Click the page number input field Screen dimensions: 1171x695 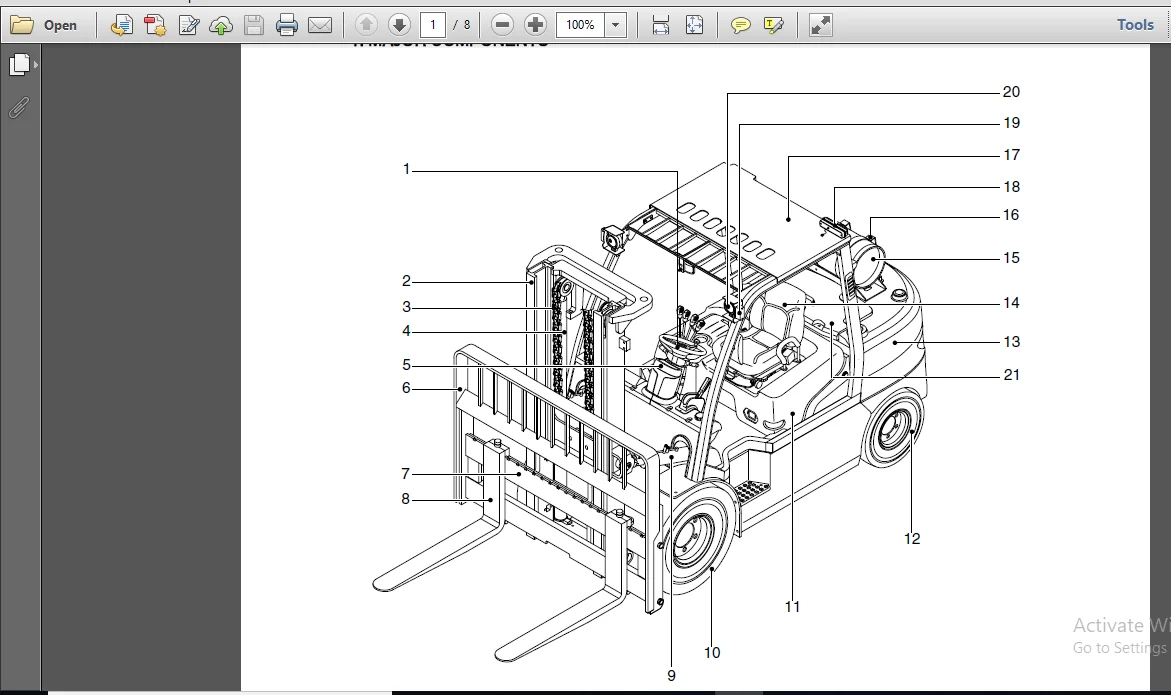point(432,25)
